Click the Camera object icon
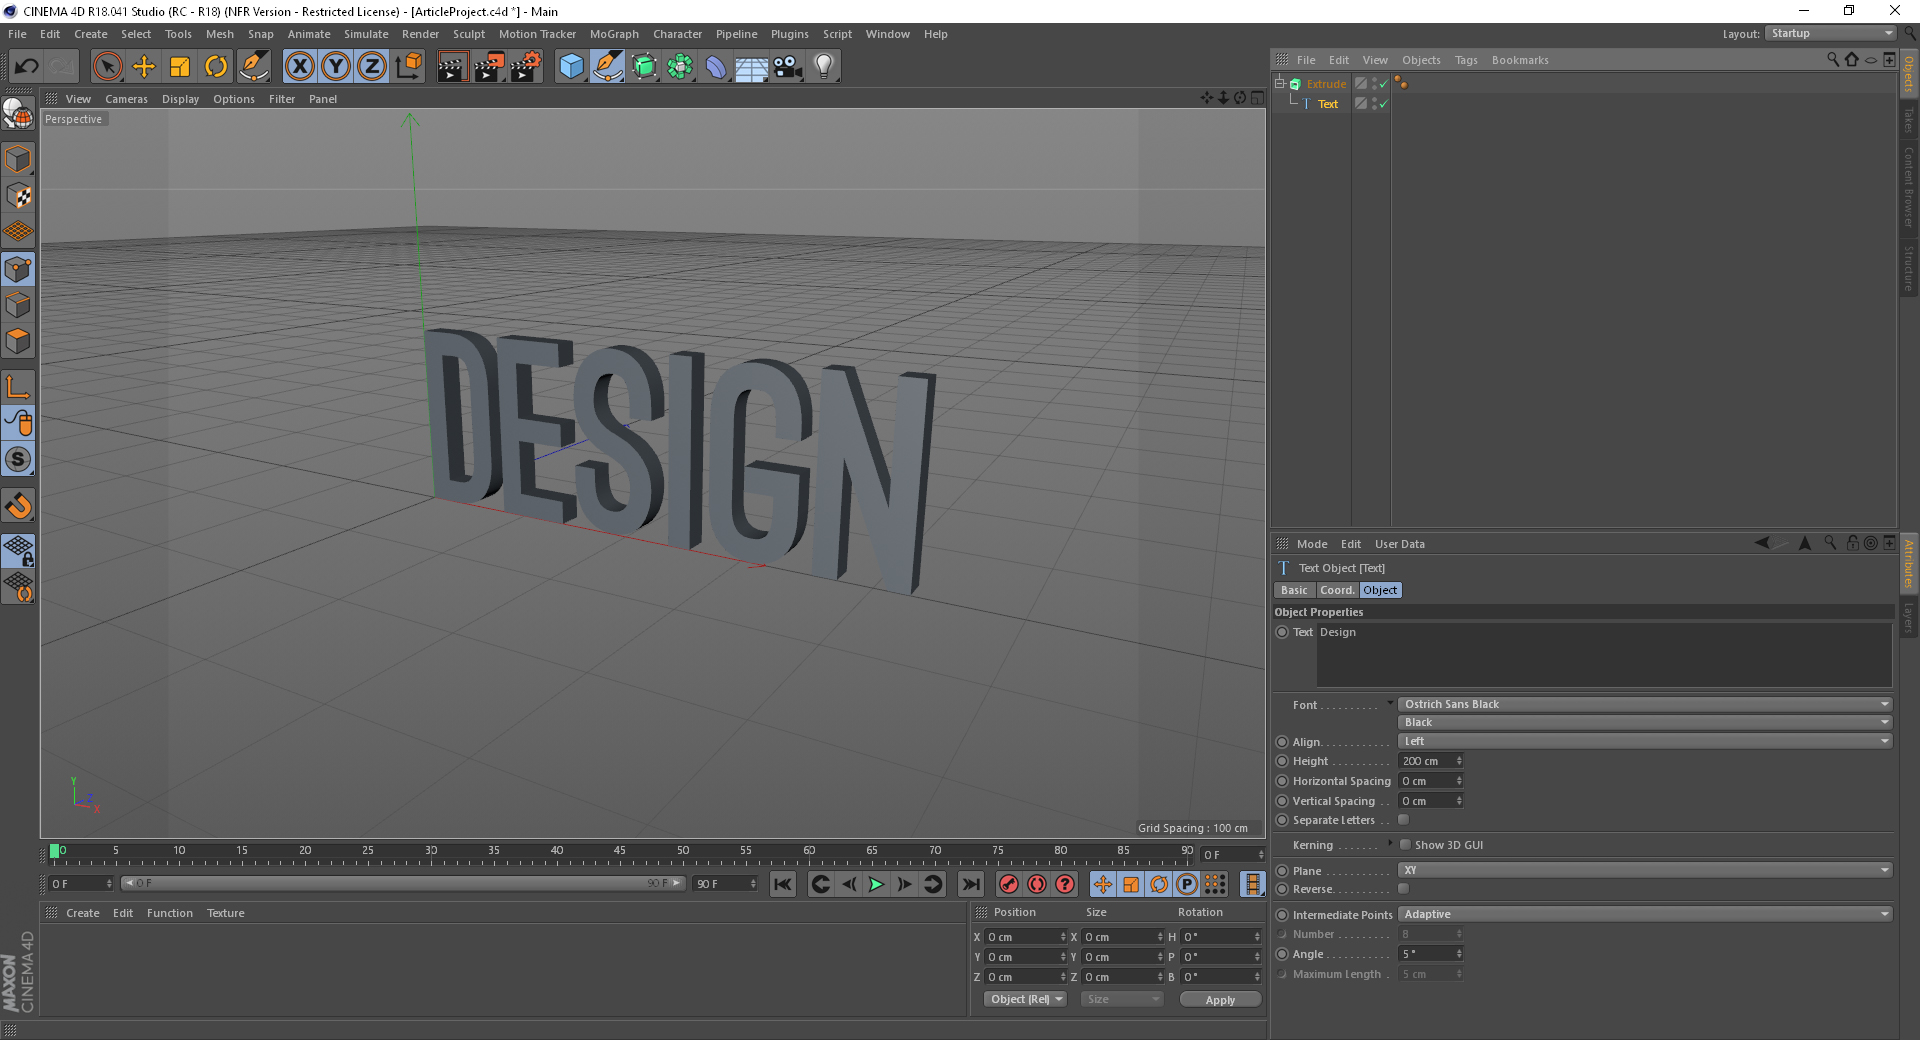Image resolution: width=1920 pixels, height=1040 pixels. click(x=788, y=67)
